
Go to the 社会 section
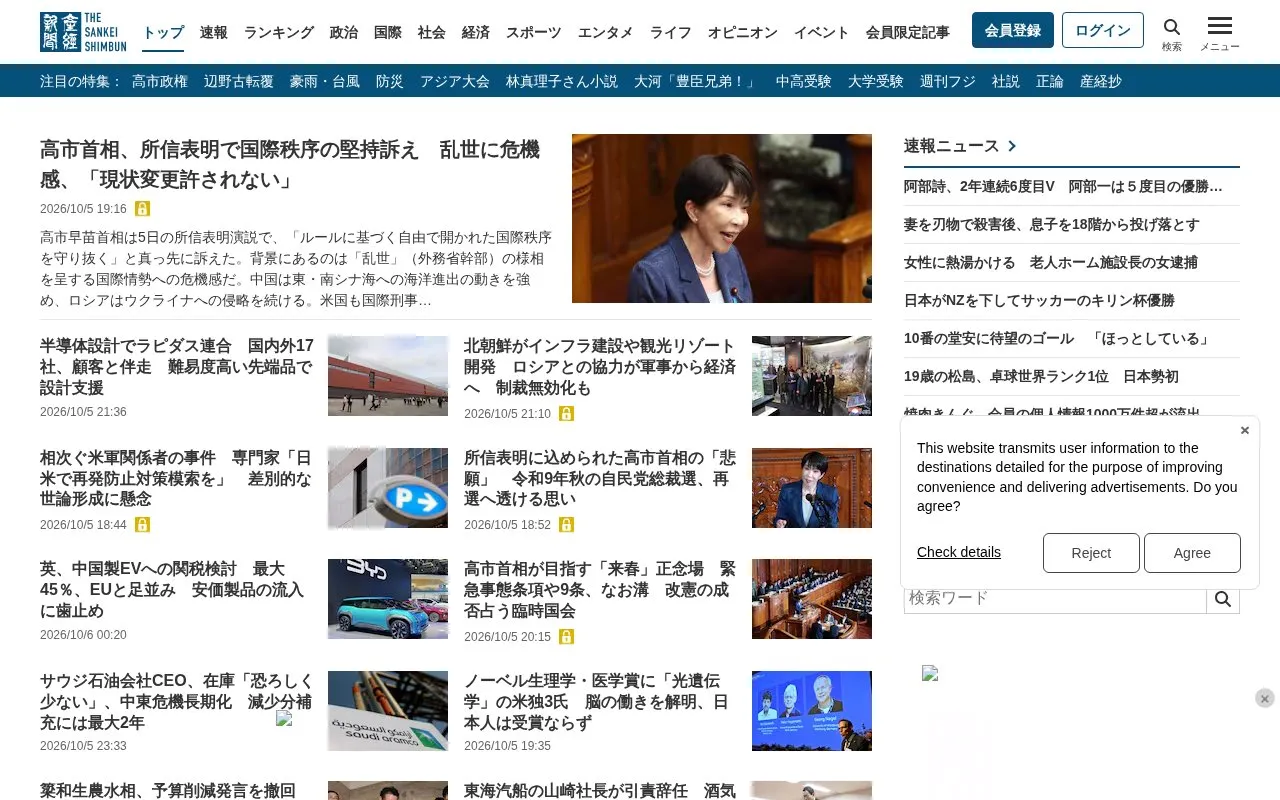coord(432,32)
